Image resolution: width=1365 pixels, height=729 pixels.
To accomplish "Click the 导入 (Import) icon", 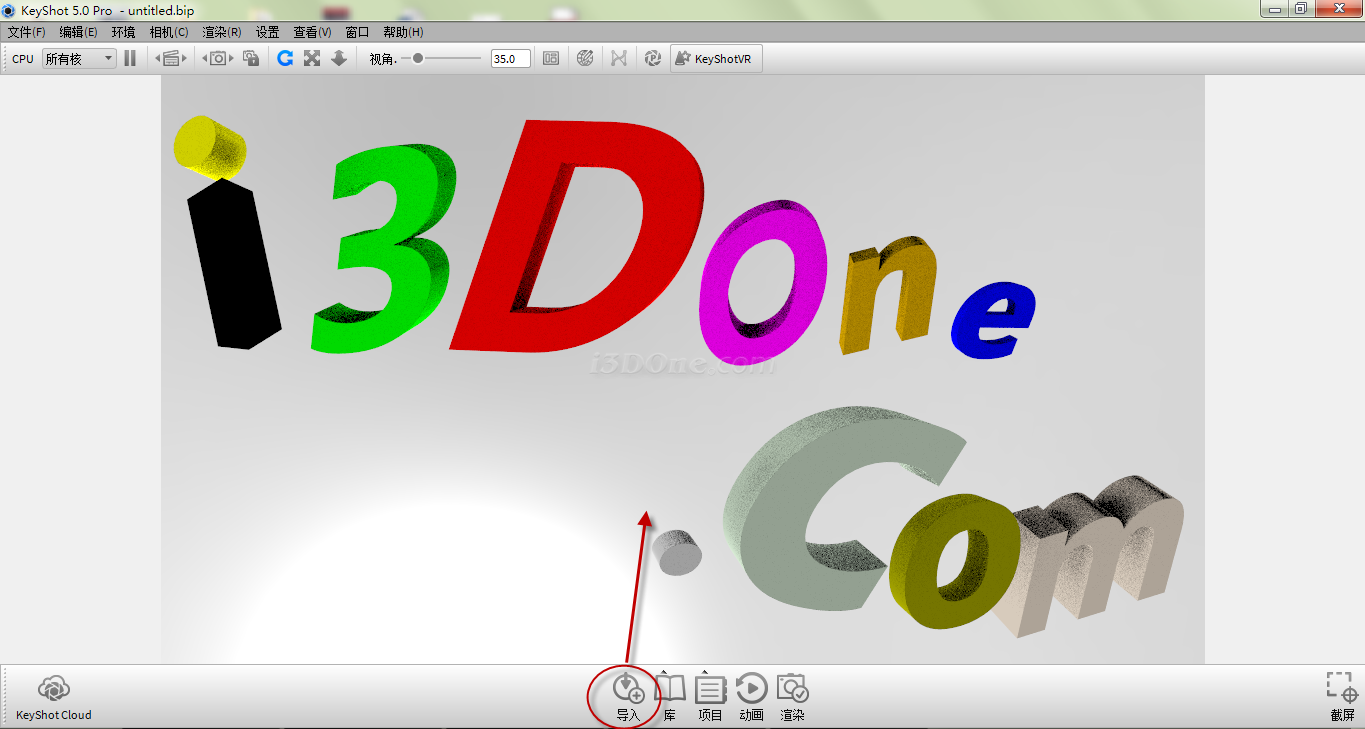I will tap(627, 689).
